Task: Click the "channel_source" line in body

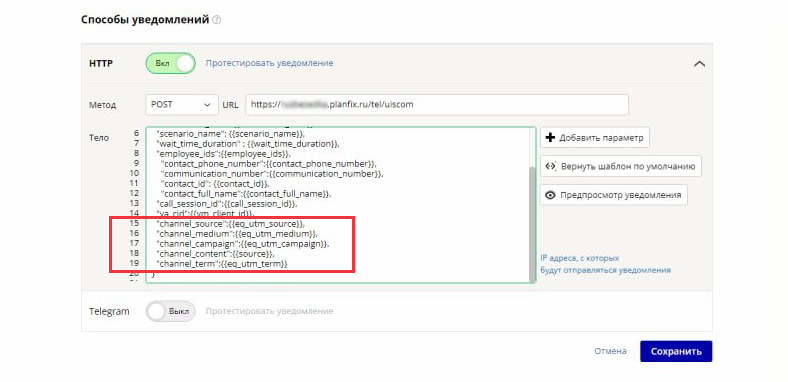Action: point(231,224)
